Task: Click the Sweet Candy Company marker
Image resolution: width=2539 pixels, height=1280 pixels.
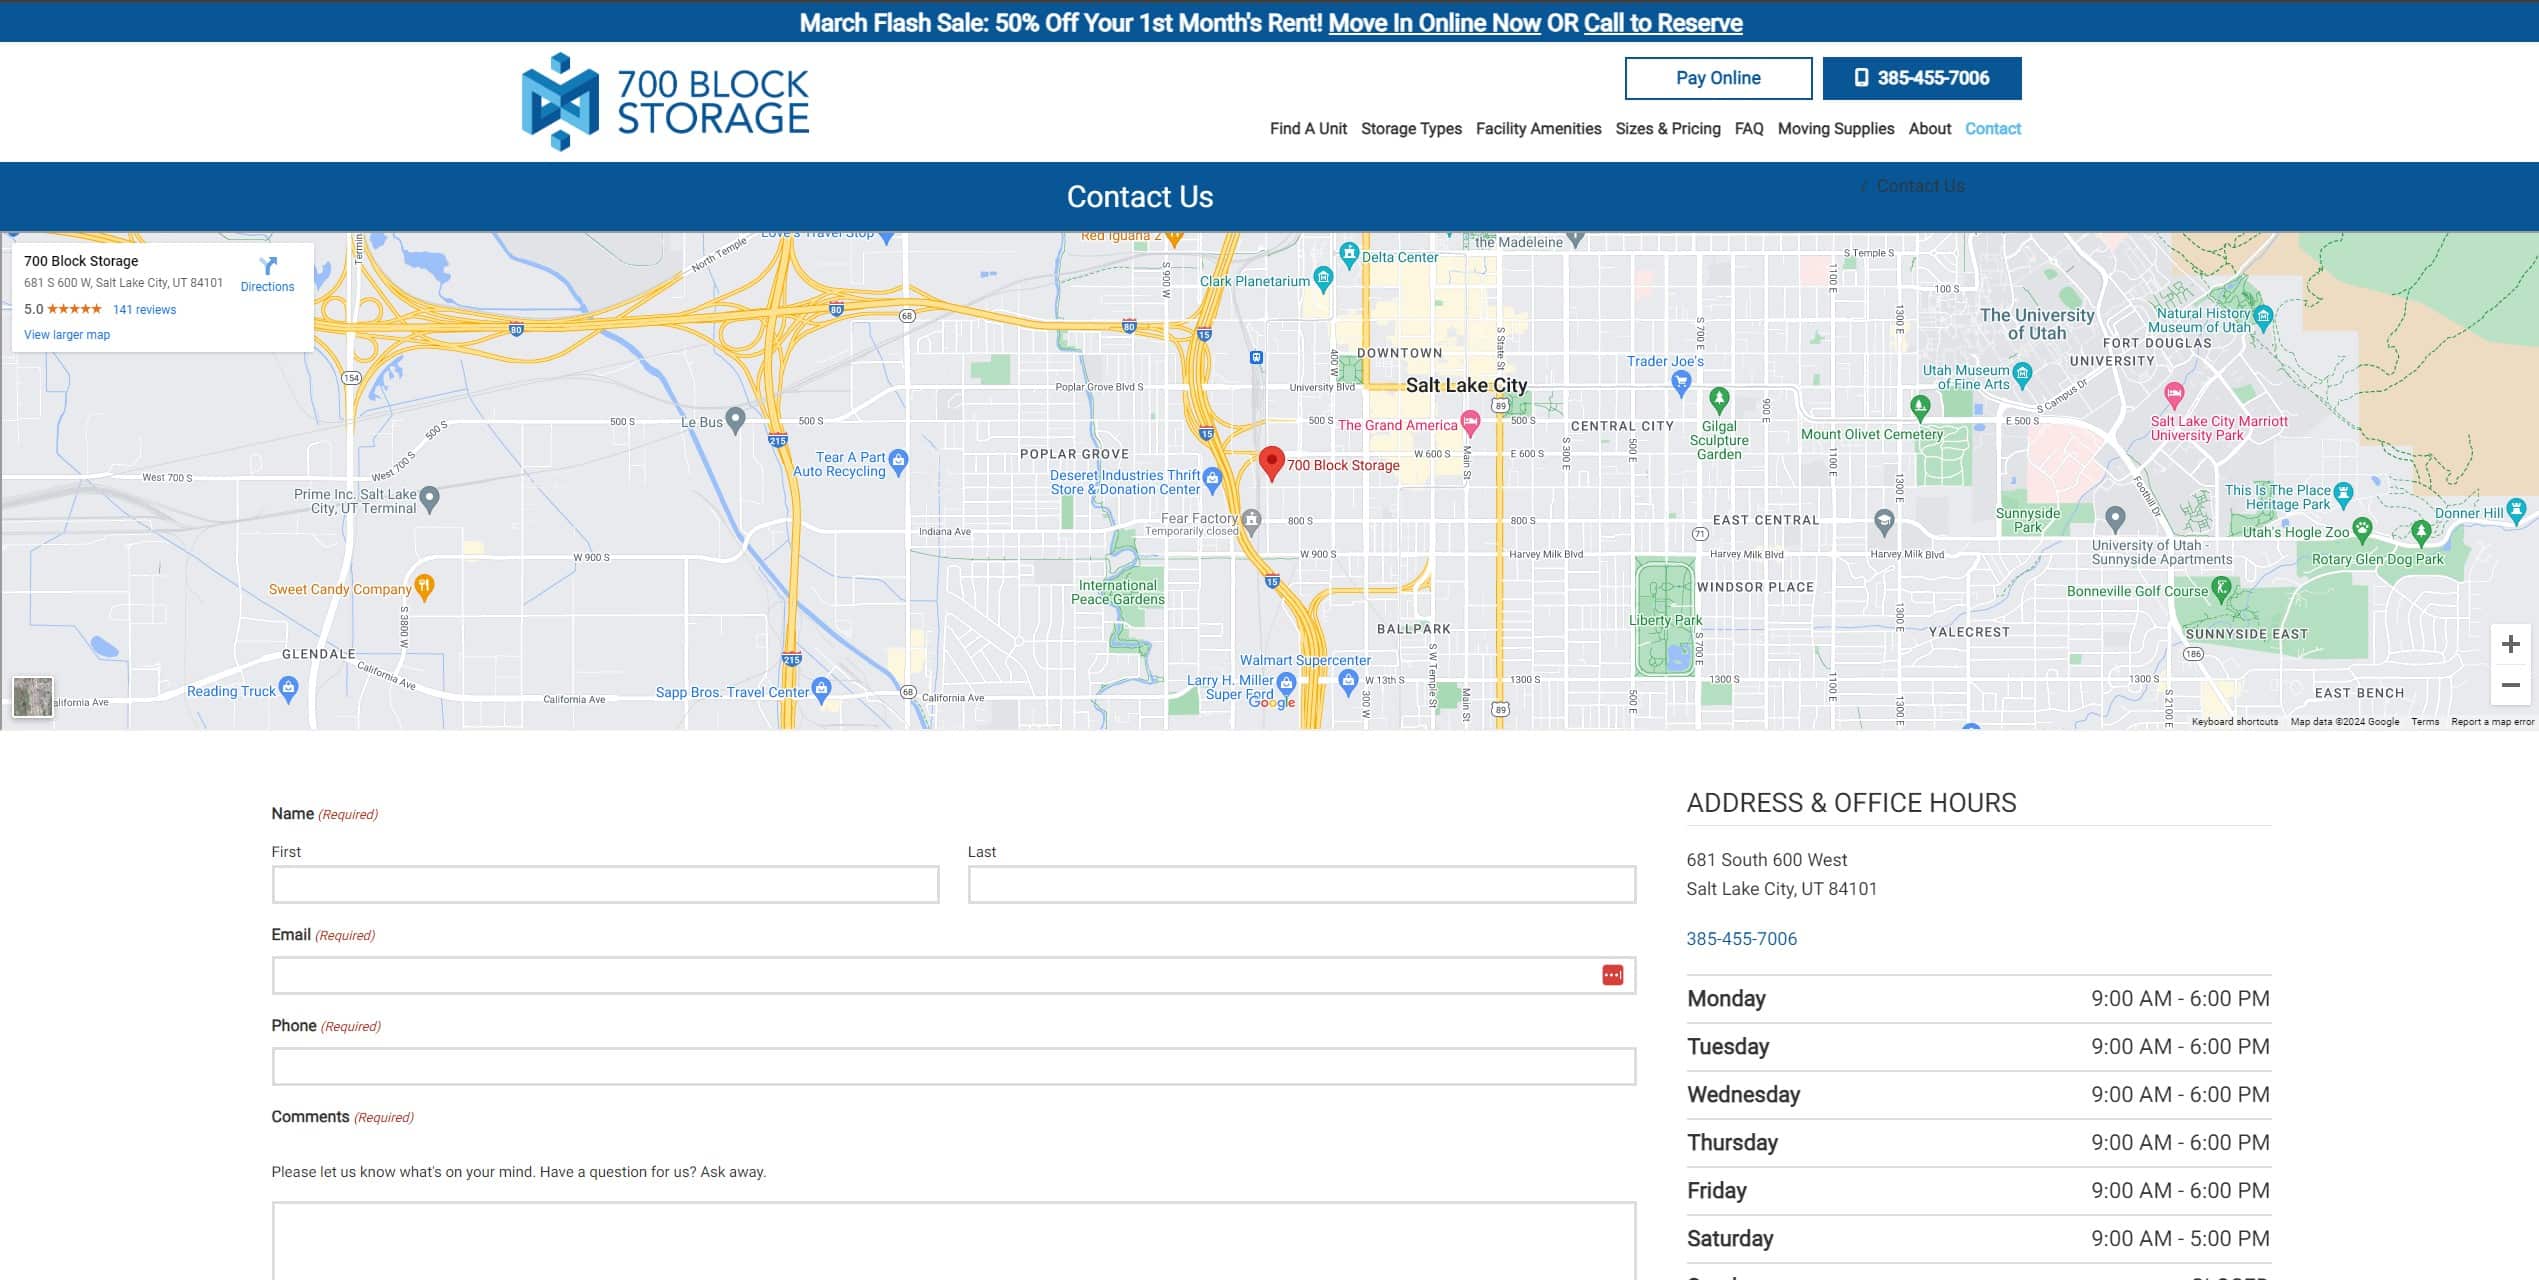Action: [x=424, y=587]
